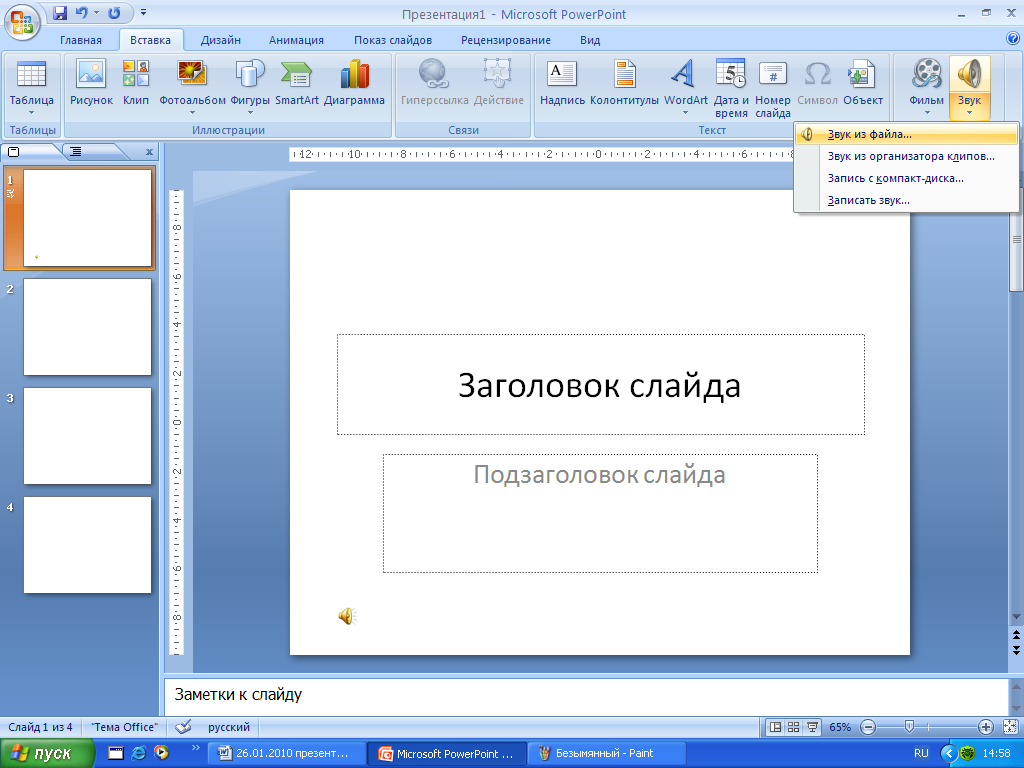Insert Дата и время
Screen dimensions: 1024x768
pos(731,89)
